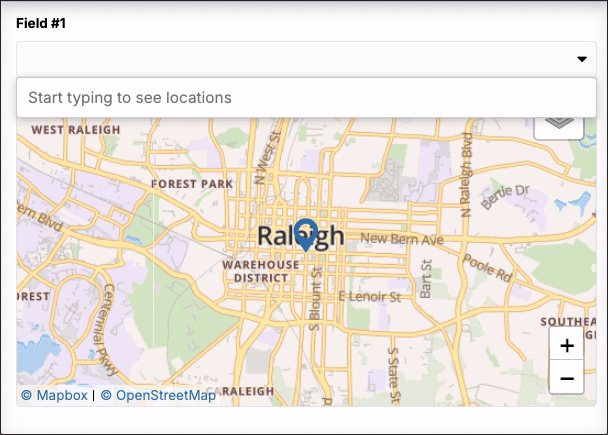Open the OpenStreetMap attribution link
Image resolution: width=608 pixels, height=435 pixels.
158,395
